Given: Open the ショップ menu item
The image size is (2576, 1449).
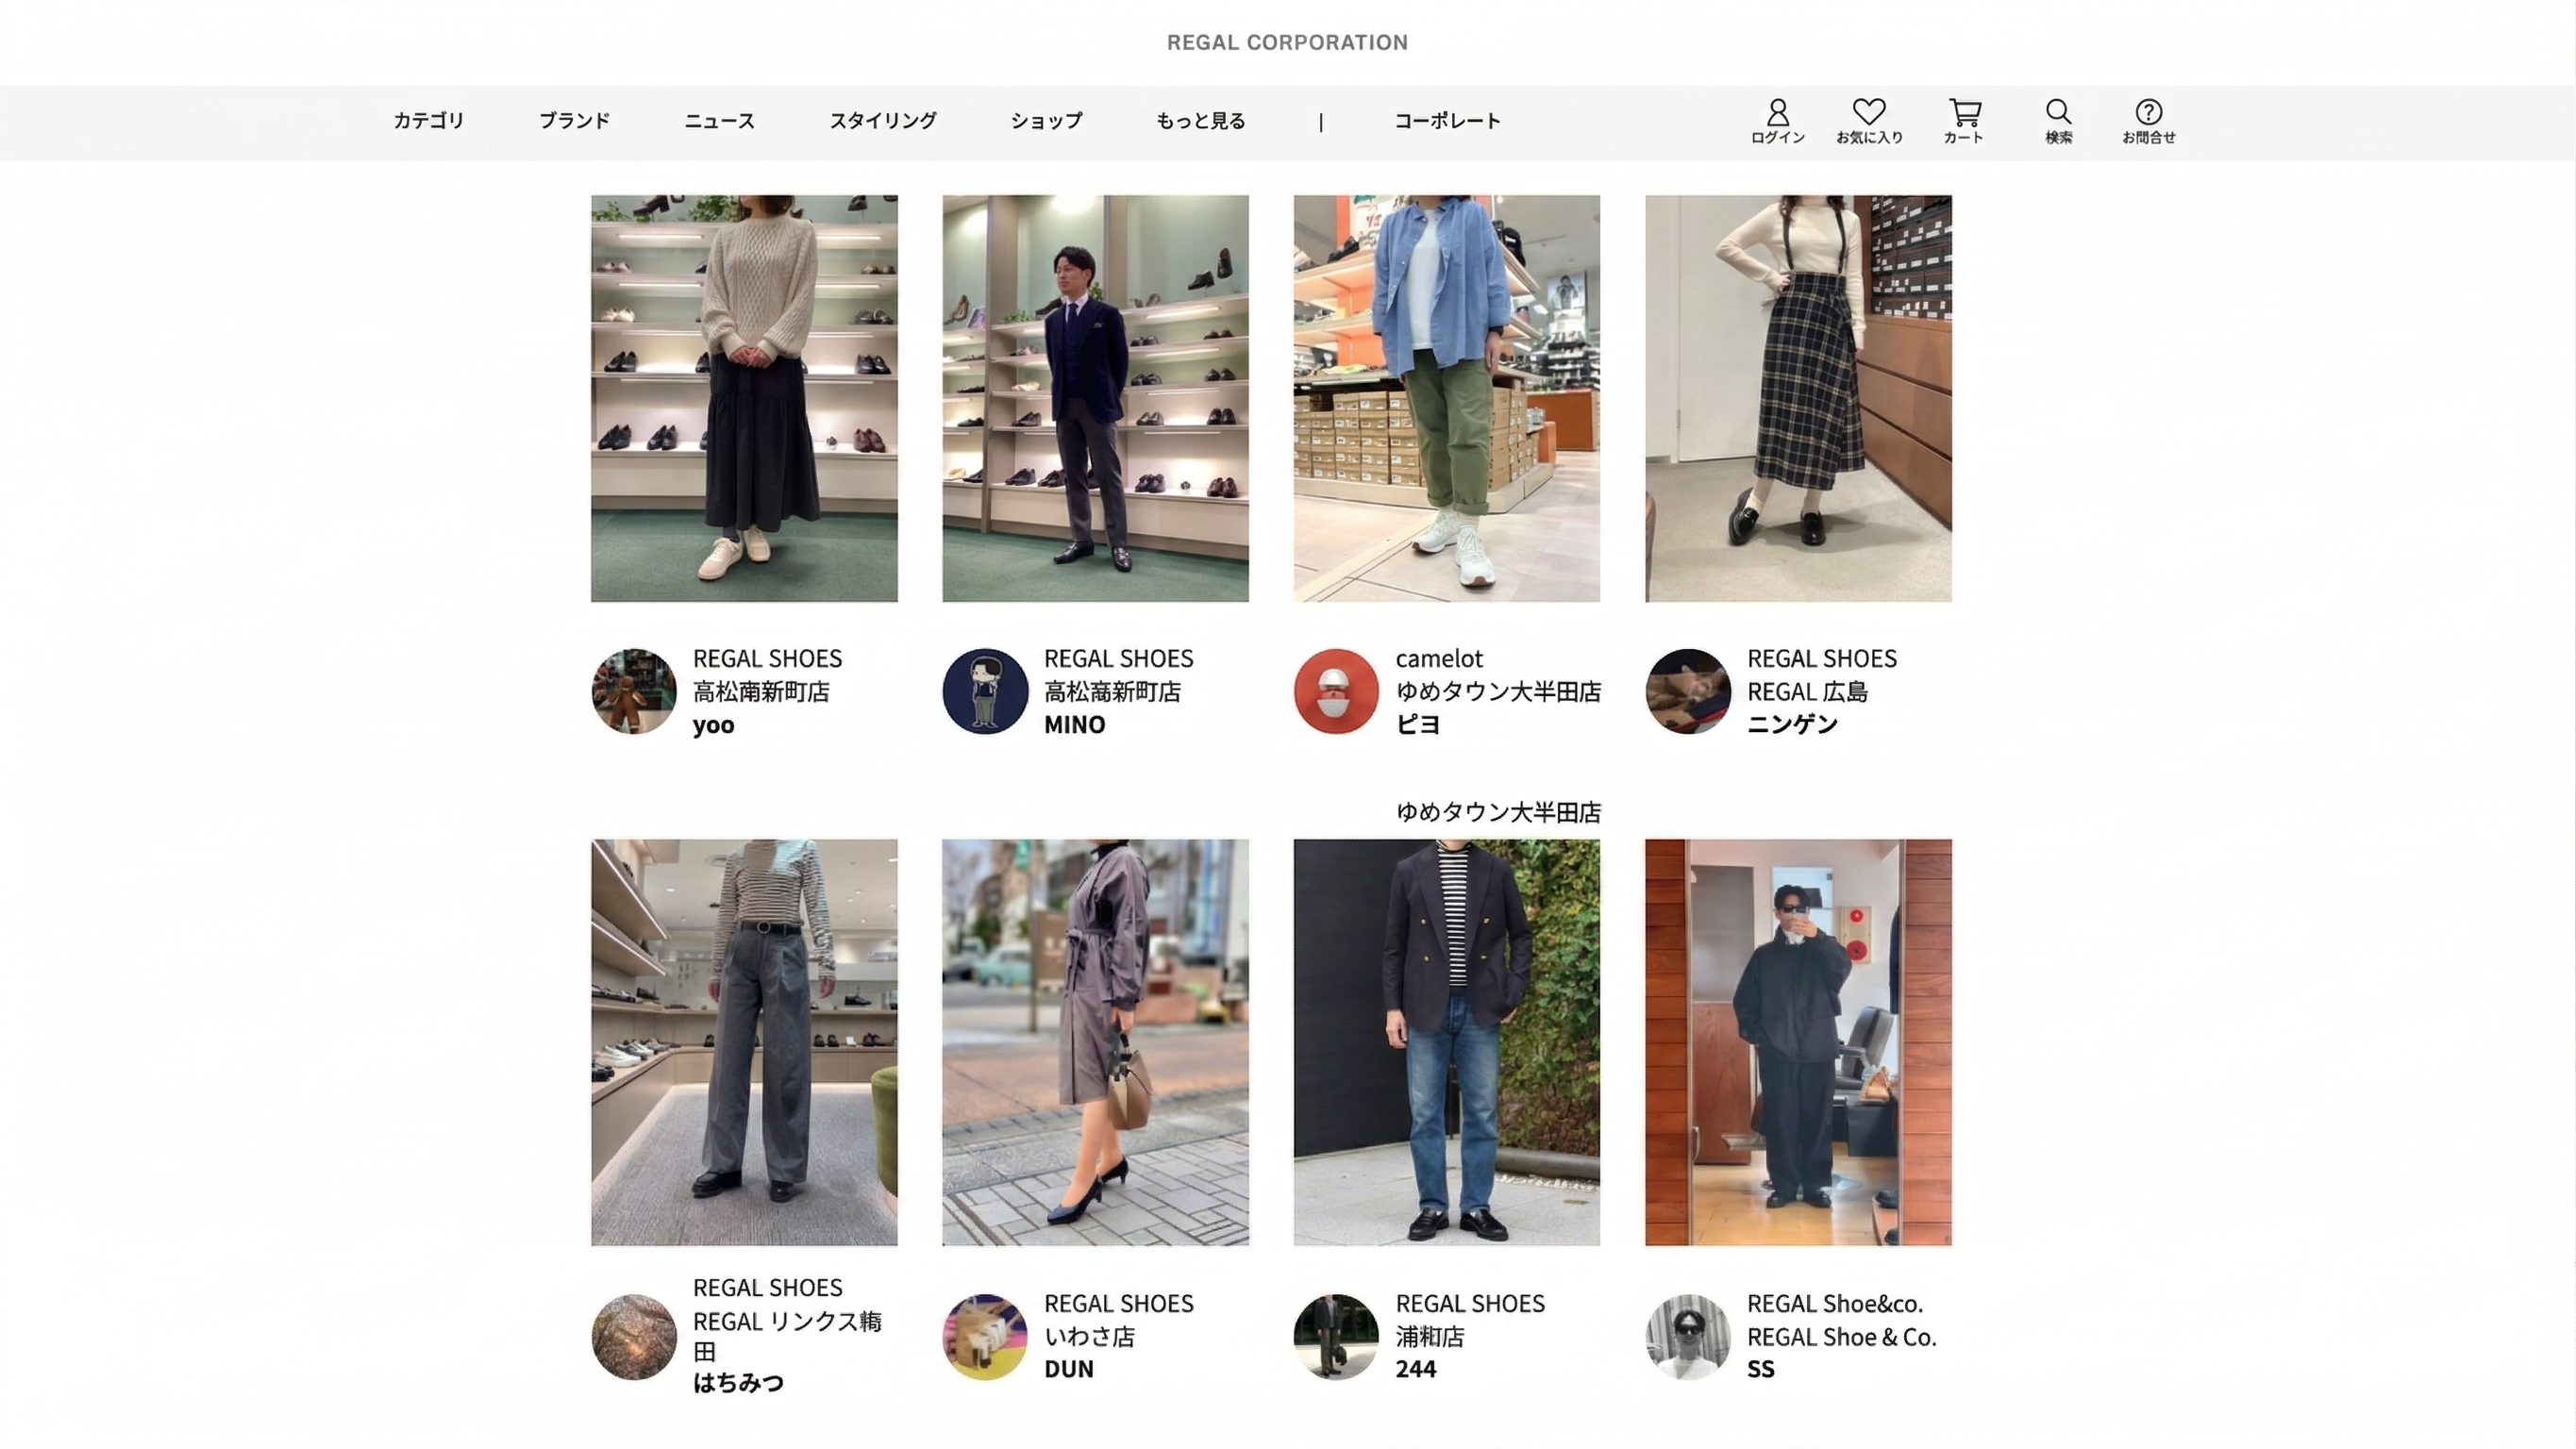Looking at the screenshot, I should (1045, 121).
